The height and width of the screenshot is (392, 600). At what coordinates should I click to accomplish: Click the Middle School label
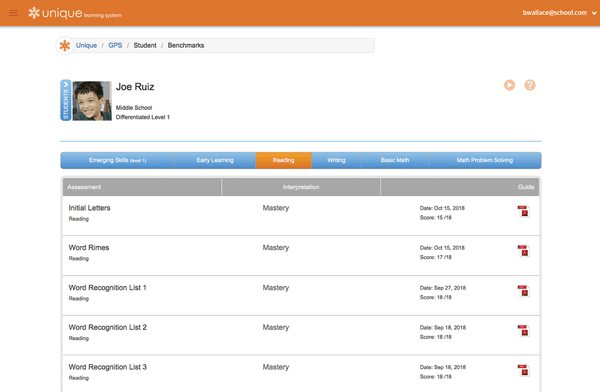134,108
